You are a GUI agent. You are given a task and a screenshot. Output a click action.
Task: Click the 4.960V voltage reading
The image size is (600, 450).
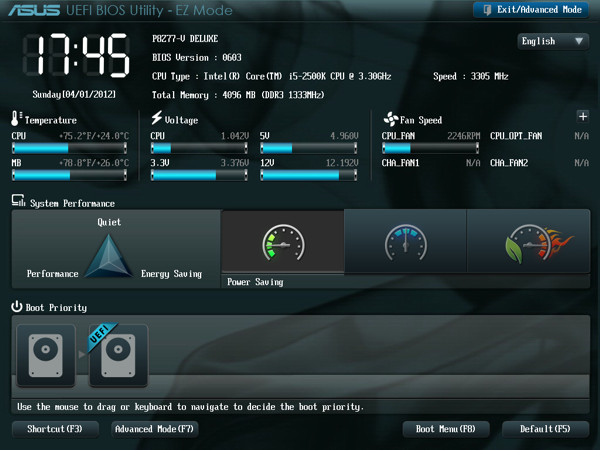pos(344,136)
